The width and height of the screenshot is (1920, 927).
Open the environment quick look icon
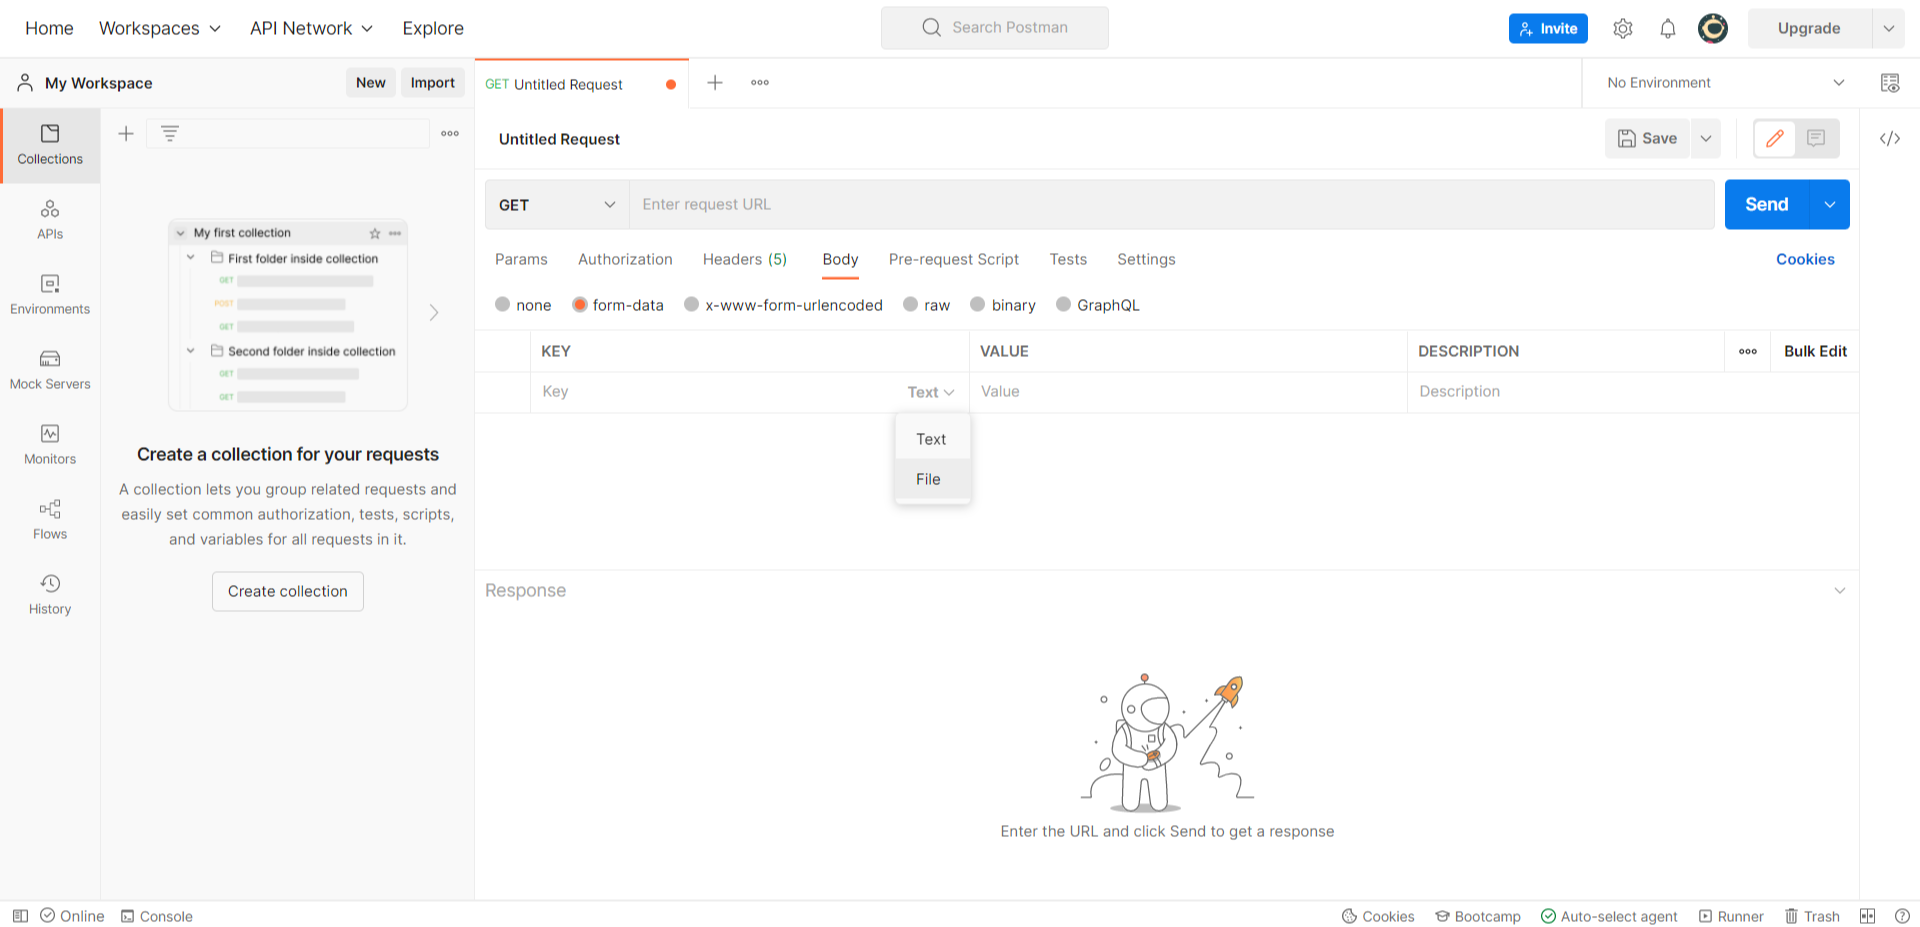(x=1890, y=83)
